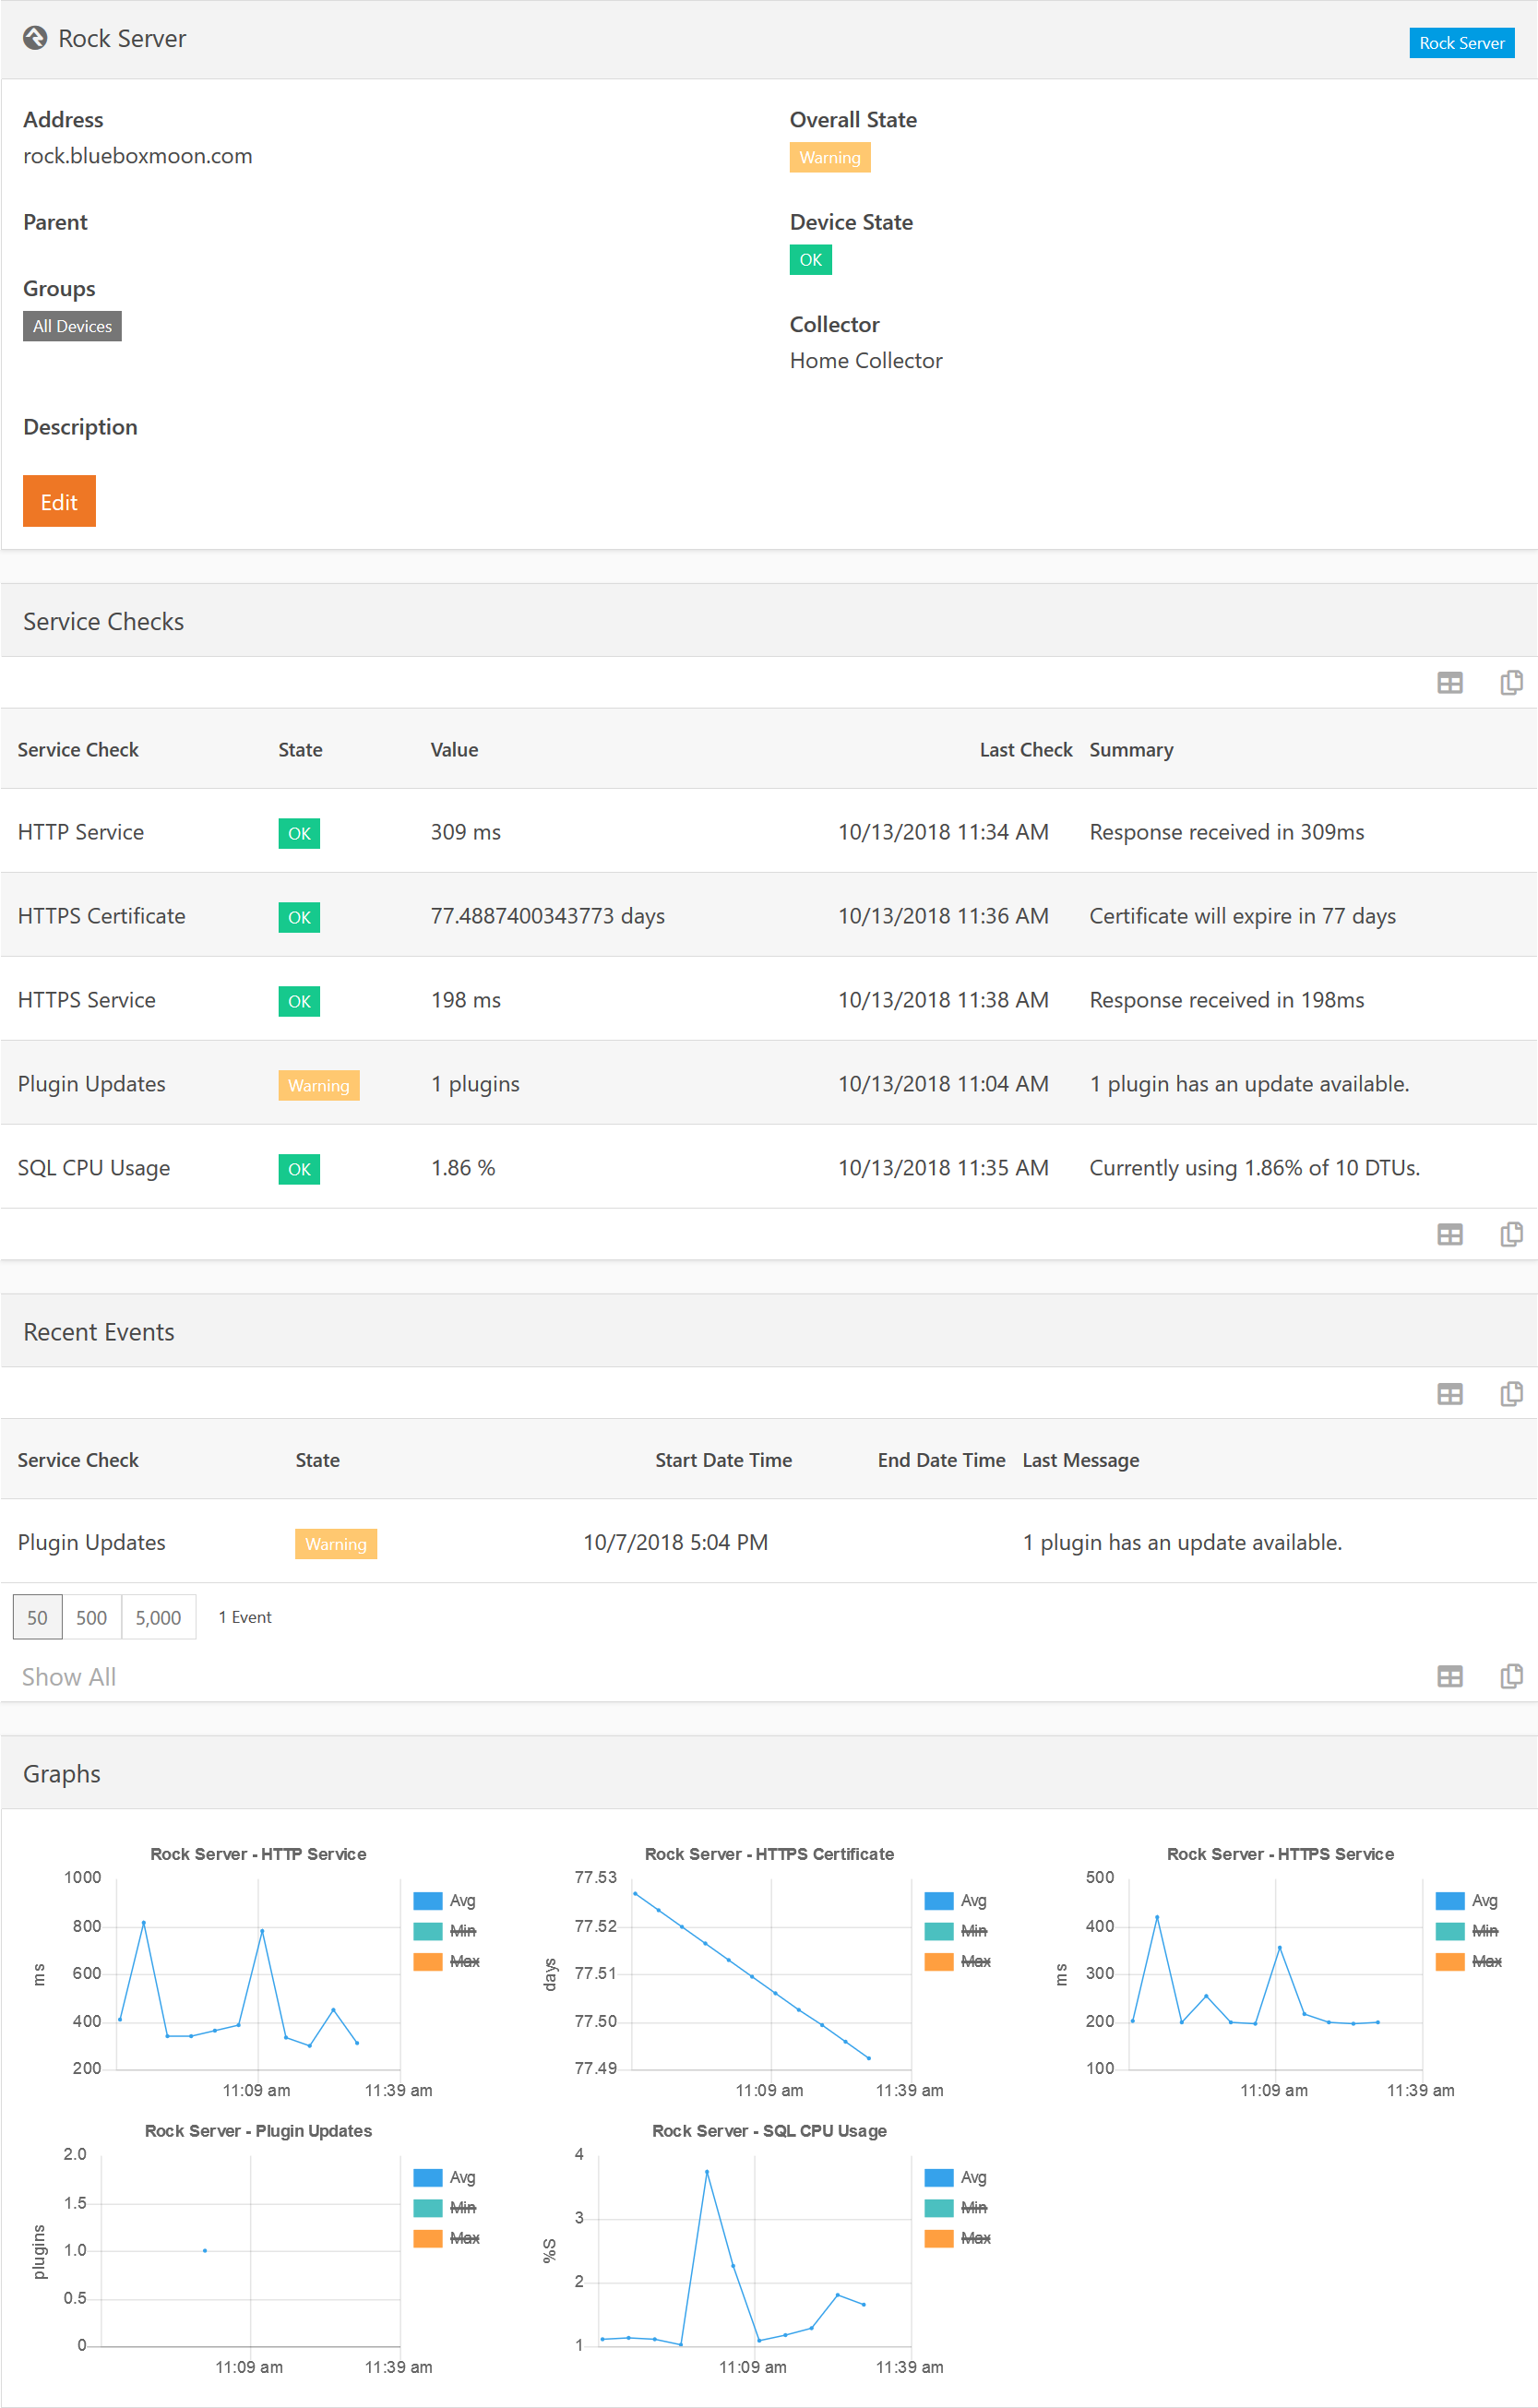1538x2408 pixels.
Task: Click the Show All link
Action: tap(69, 1677)
